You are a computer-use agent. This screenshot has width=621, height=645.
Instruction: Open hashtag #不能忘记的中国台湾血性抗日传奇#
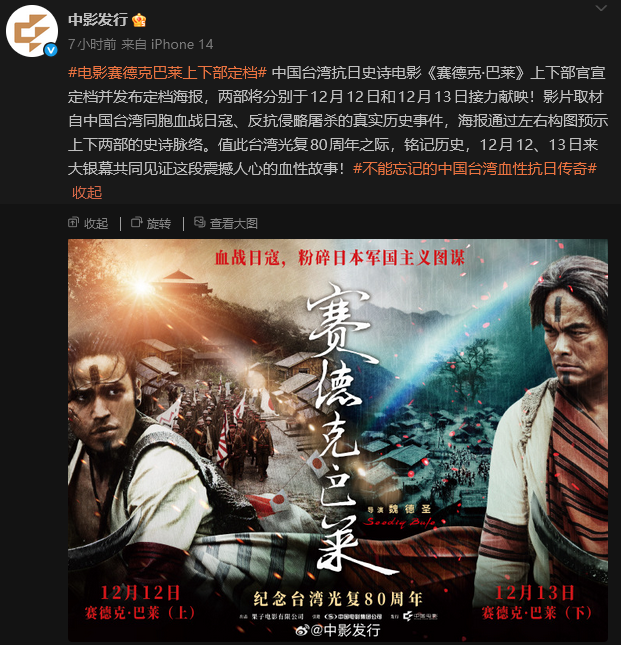pyautogui.click(x=475, y=169)
